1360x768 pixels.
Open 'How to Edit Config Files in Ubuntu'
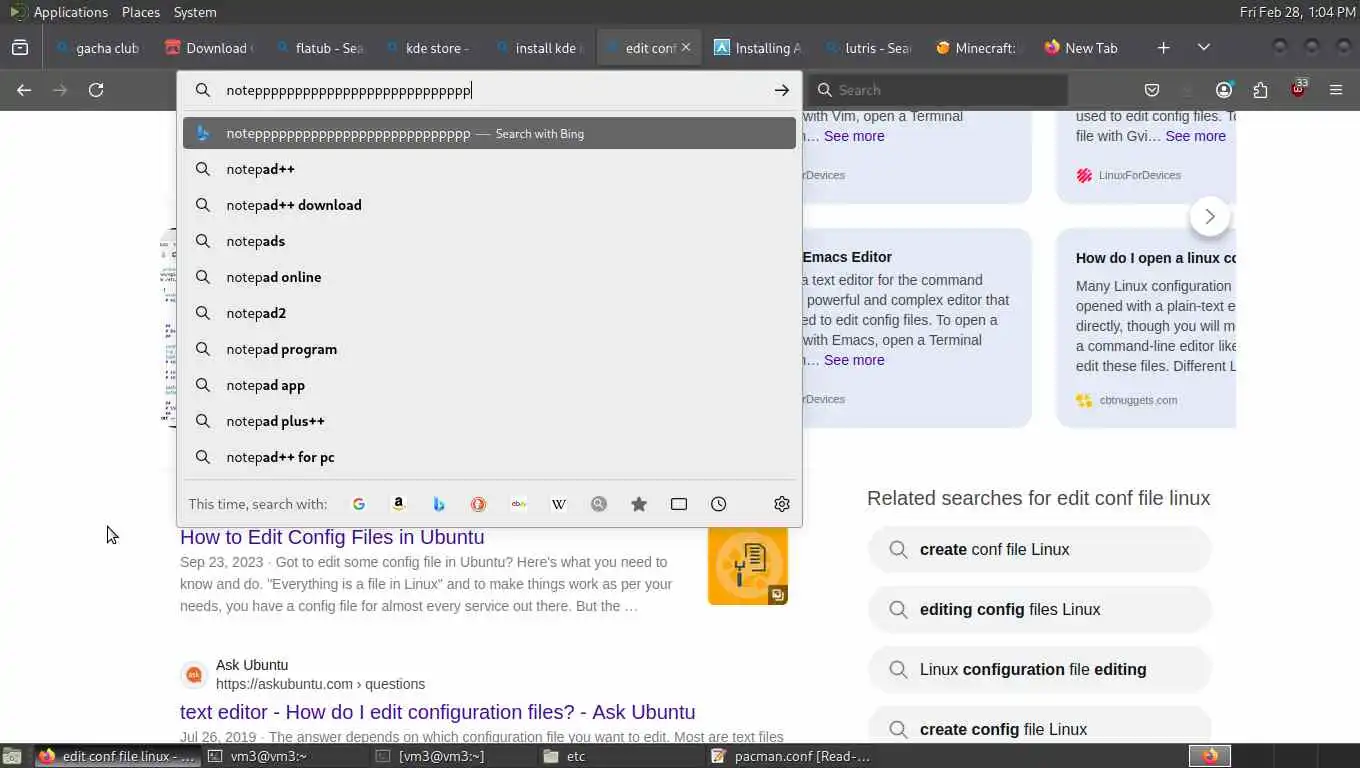click(x=332, y=537)
